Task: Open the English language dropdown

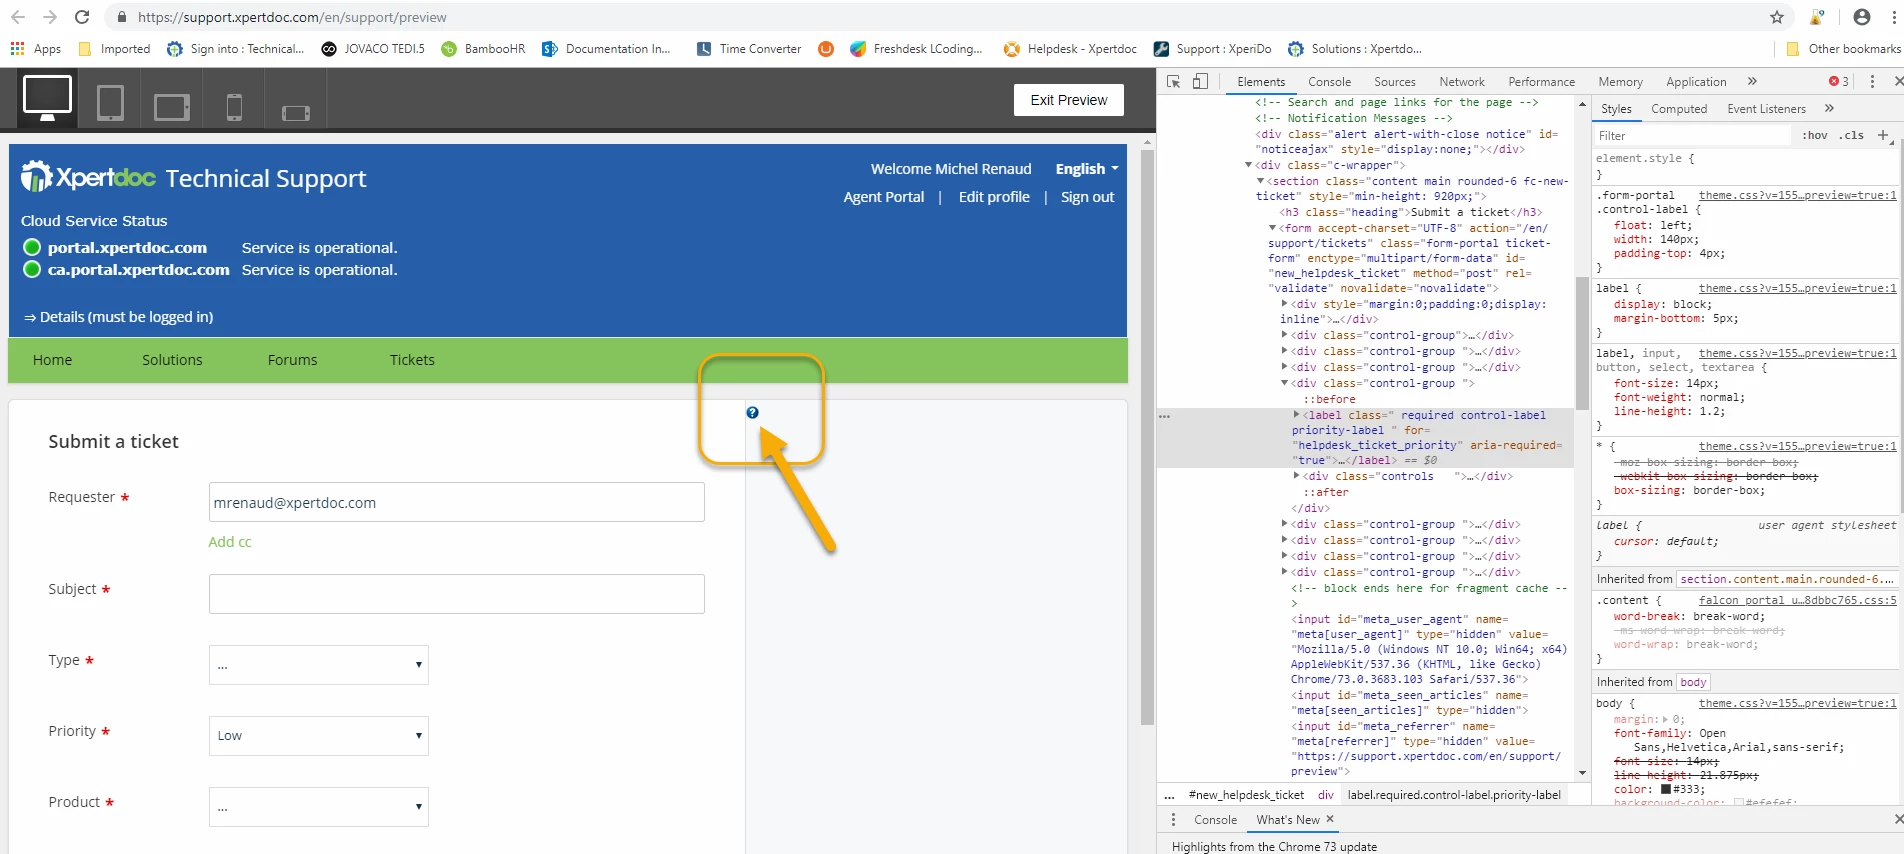Action: coord(1087,169)
